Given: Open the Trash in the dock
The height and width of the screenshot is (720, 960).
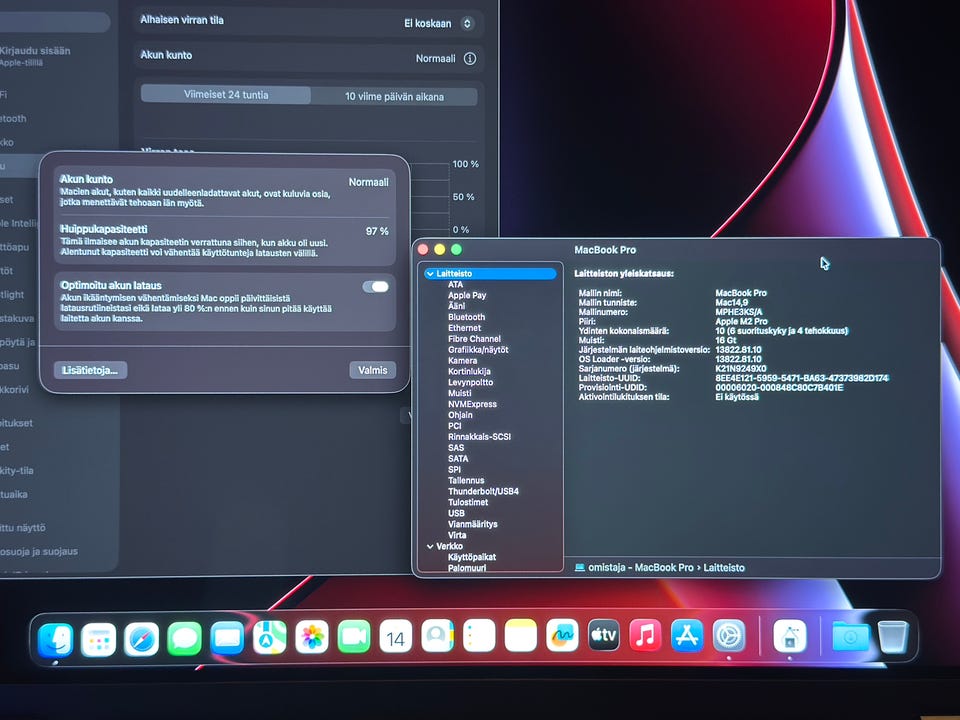Looking at the screenshot, I should click(x=893, y=637).
